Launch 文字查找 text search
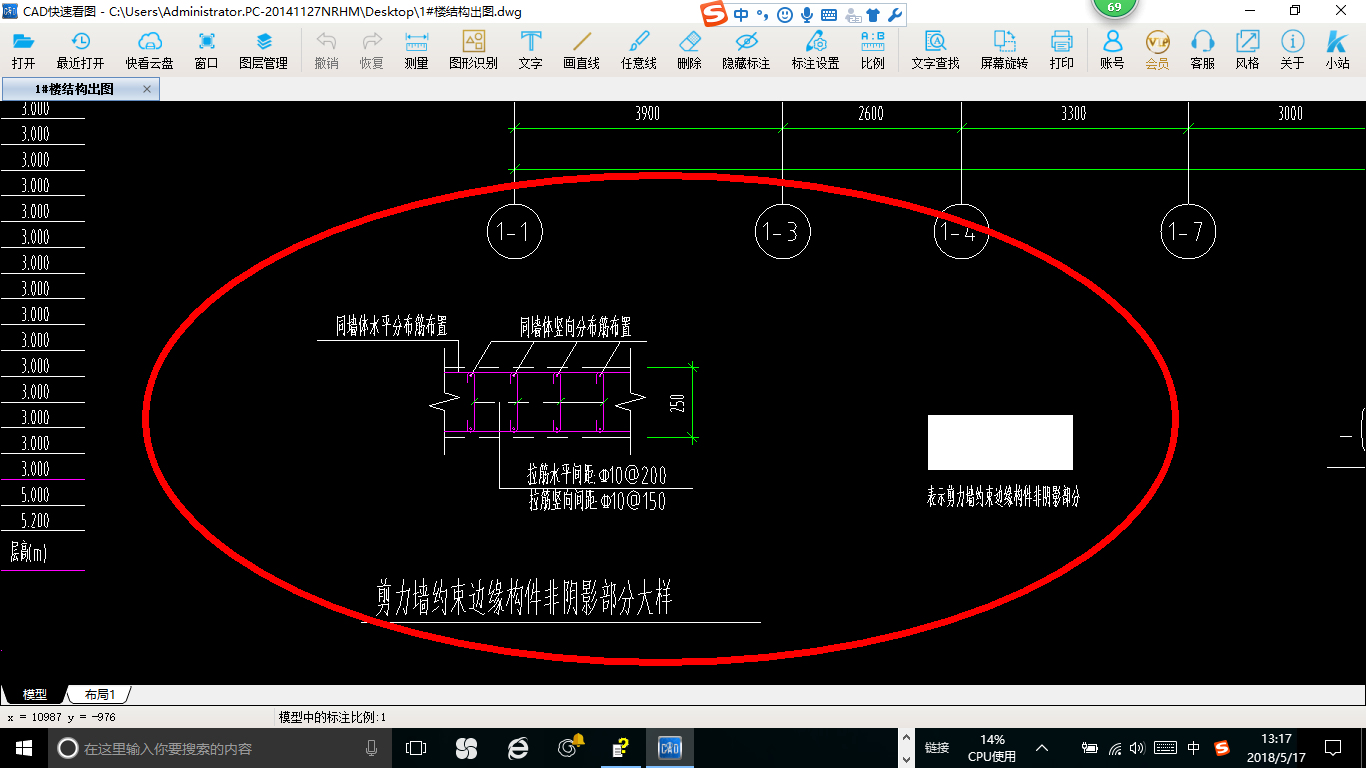 935,50
